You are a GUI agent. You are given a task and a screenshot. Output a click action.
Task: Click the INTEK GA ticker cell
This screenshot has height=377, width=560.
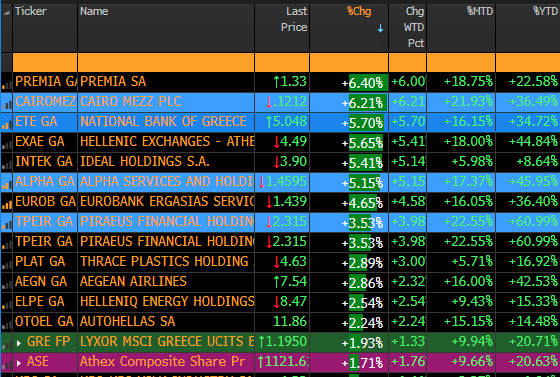click(45, 162)
